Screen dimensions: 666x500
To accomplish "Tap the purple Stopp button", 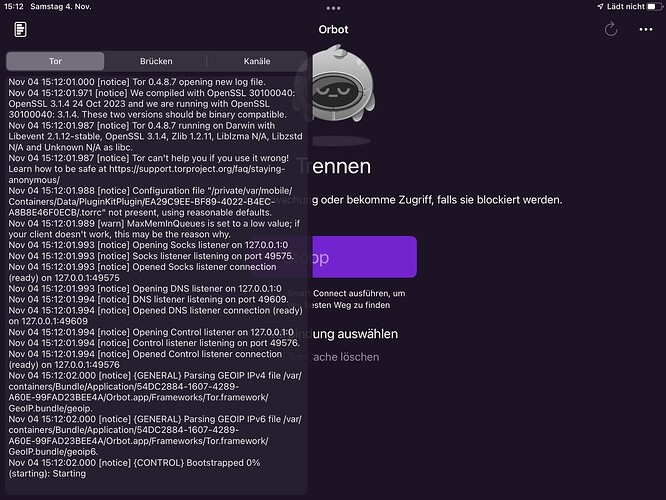I will pos(334,257).
